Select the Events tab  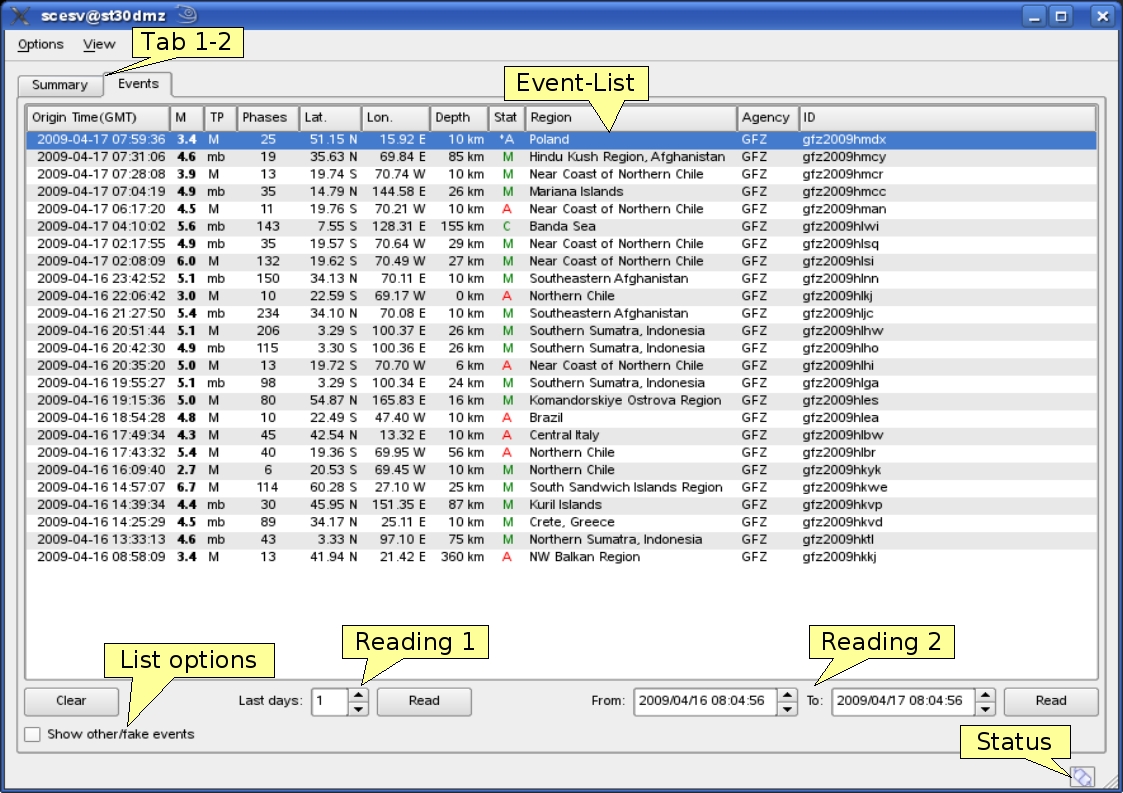tap(139, 84)
